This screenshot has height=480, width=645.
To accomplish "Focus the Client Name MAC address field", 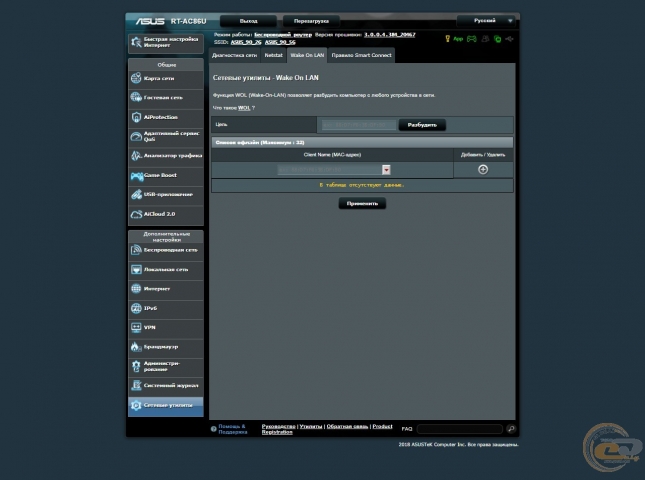I will click(x=330, y=169).
